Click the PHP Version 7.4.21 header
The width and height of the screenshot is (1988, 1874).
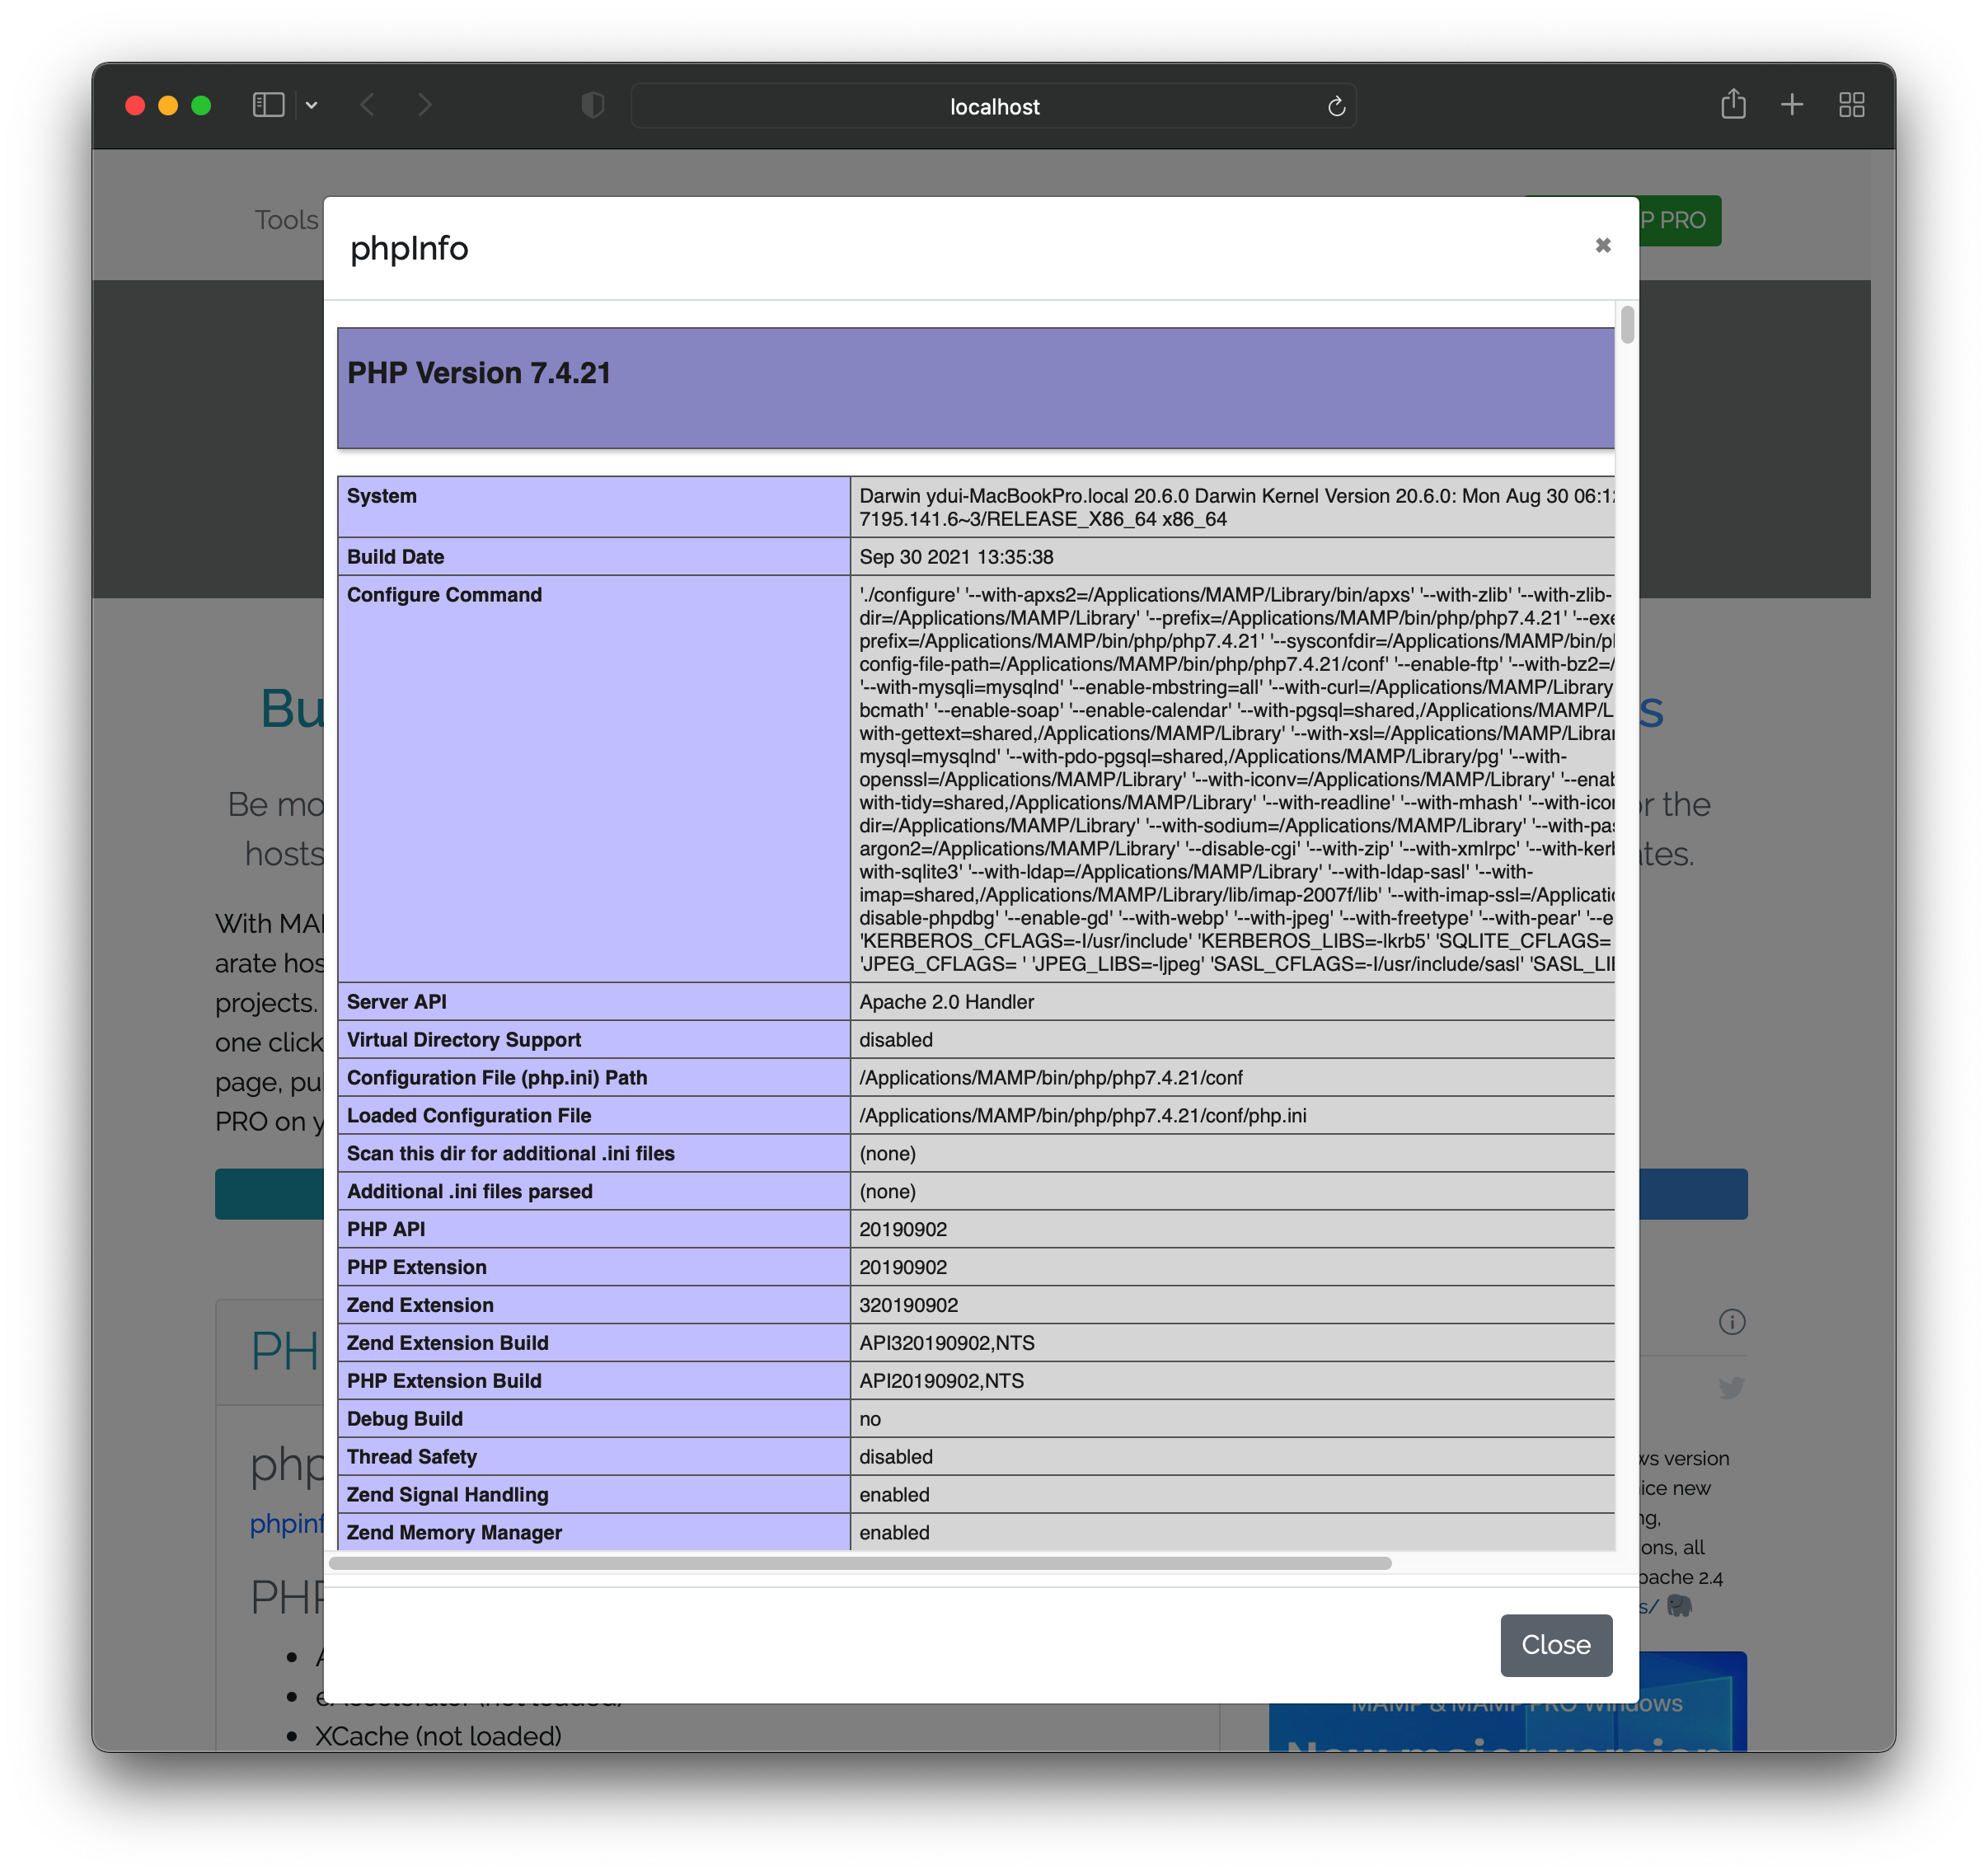point(479,373)
